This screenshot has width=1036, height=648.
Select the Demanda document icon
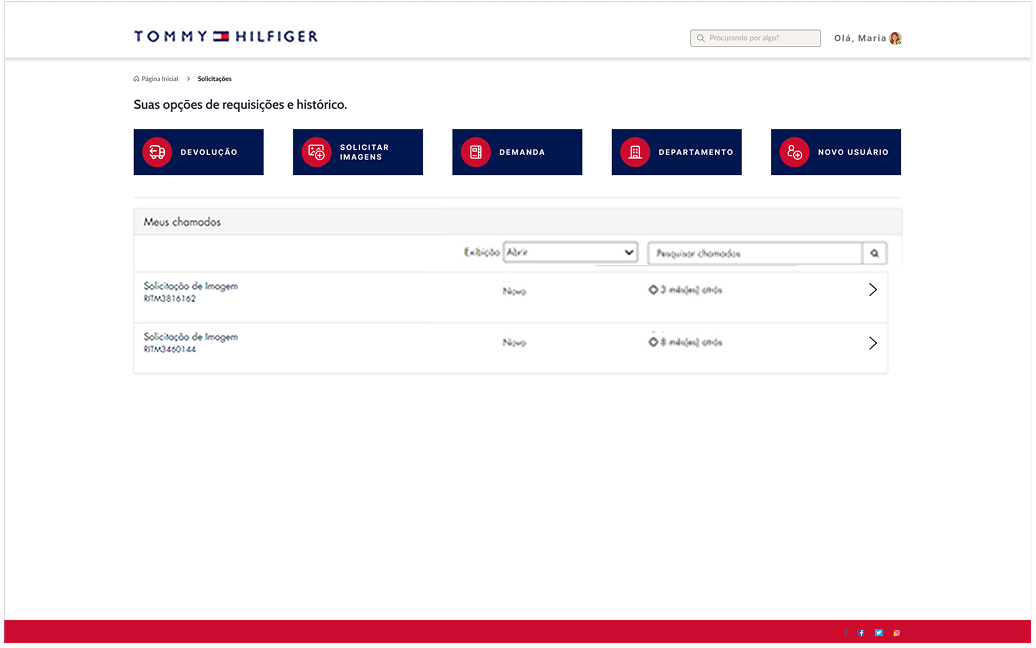pyautogui.click(x=475, y=152)
